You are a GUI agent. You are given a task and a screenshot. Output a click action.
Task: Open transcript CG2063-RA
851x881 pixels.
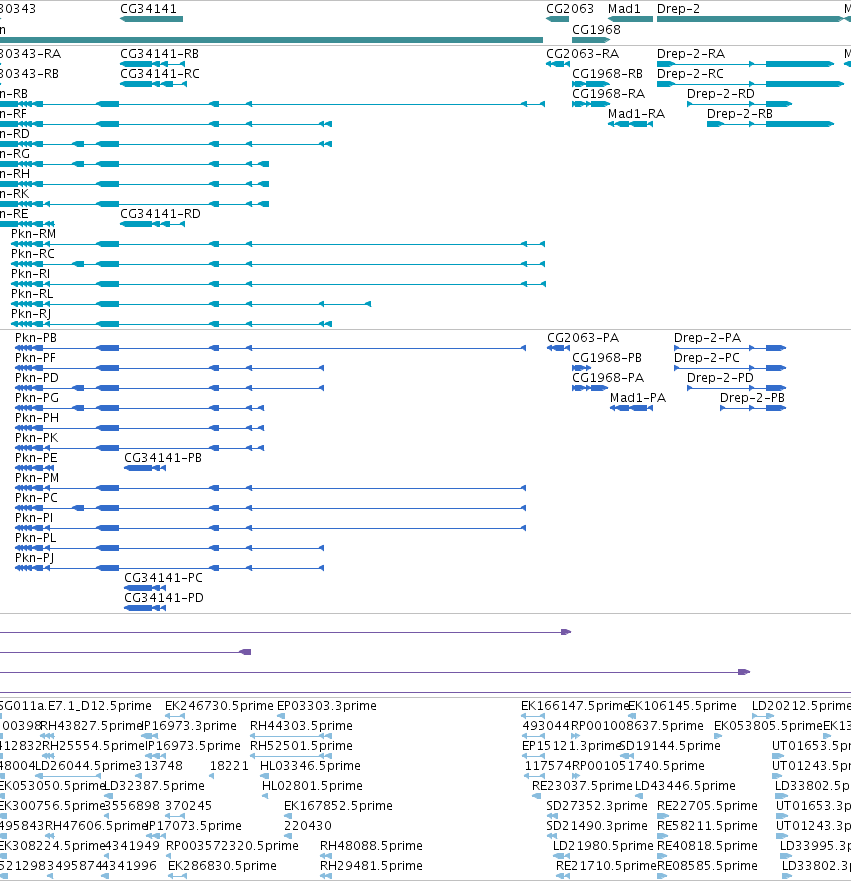point(582,54)
